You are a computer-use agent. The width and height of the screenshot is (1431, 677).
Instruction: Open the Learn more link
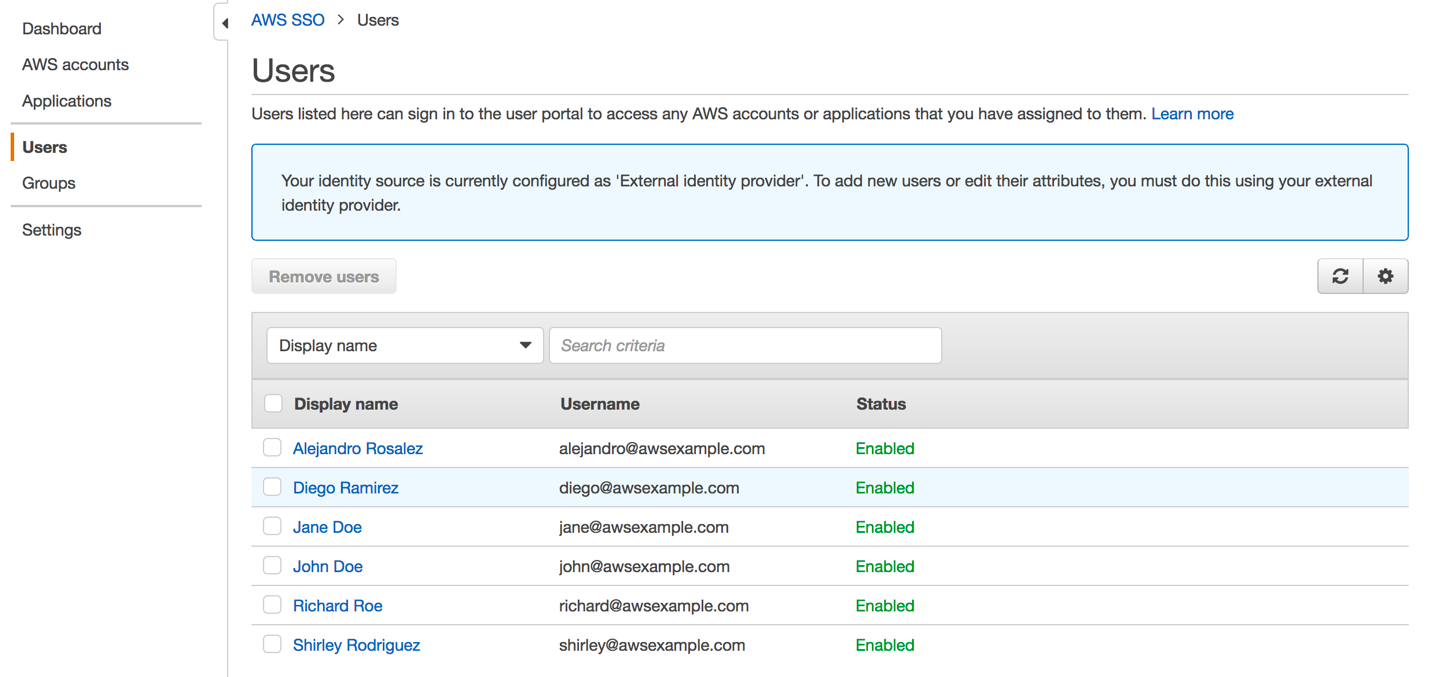[1192, 113]
